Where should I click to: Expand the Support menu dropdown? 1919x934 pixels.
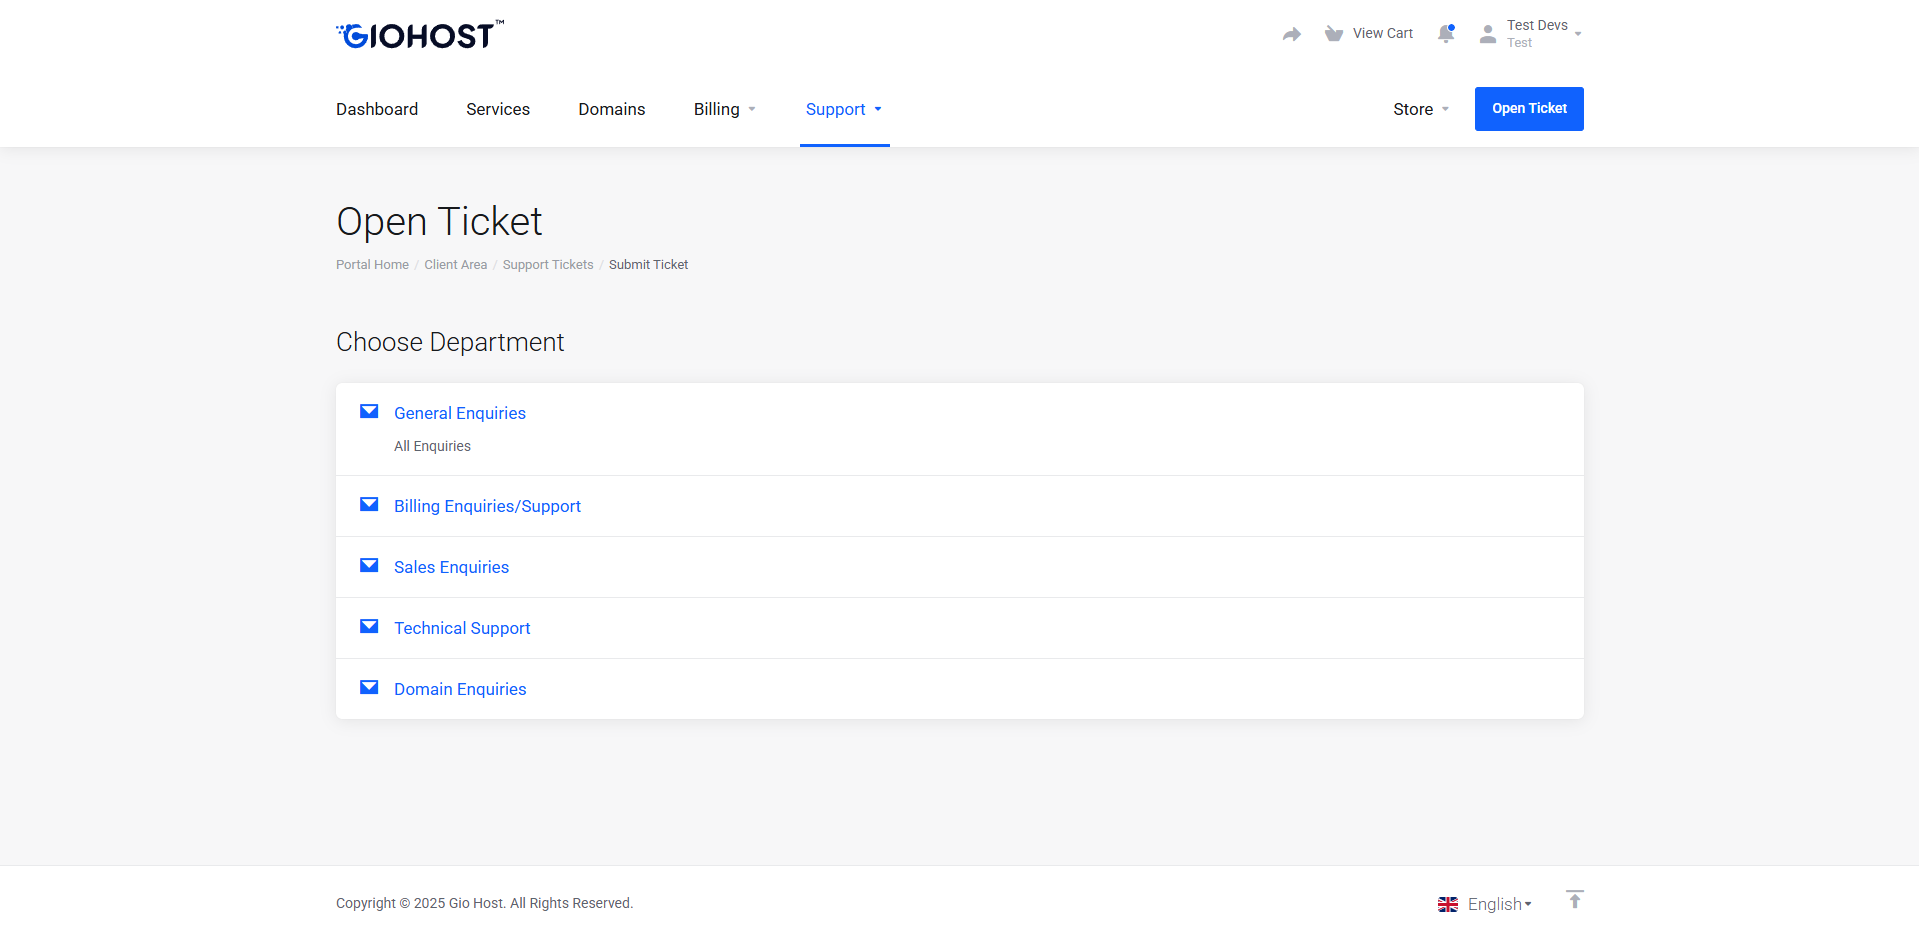point(844,109)
